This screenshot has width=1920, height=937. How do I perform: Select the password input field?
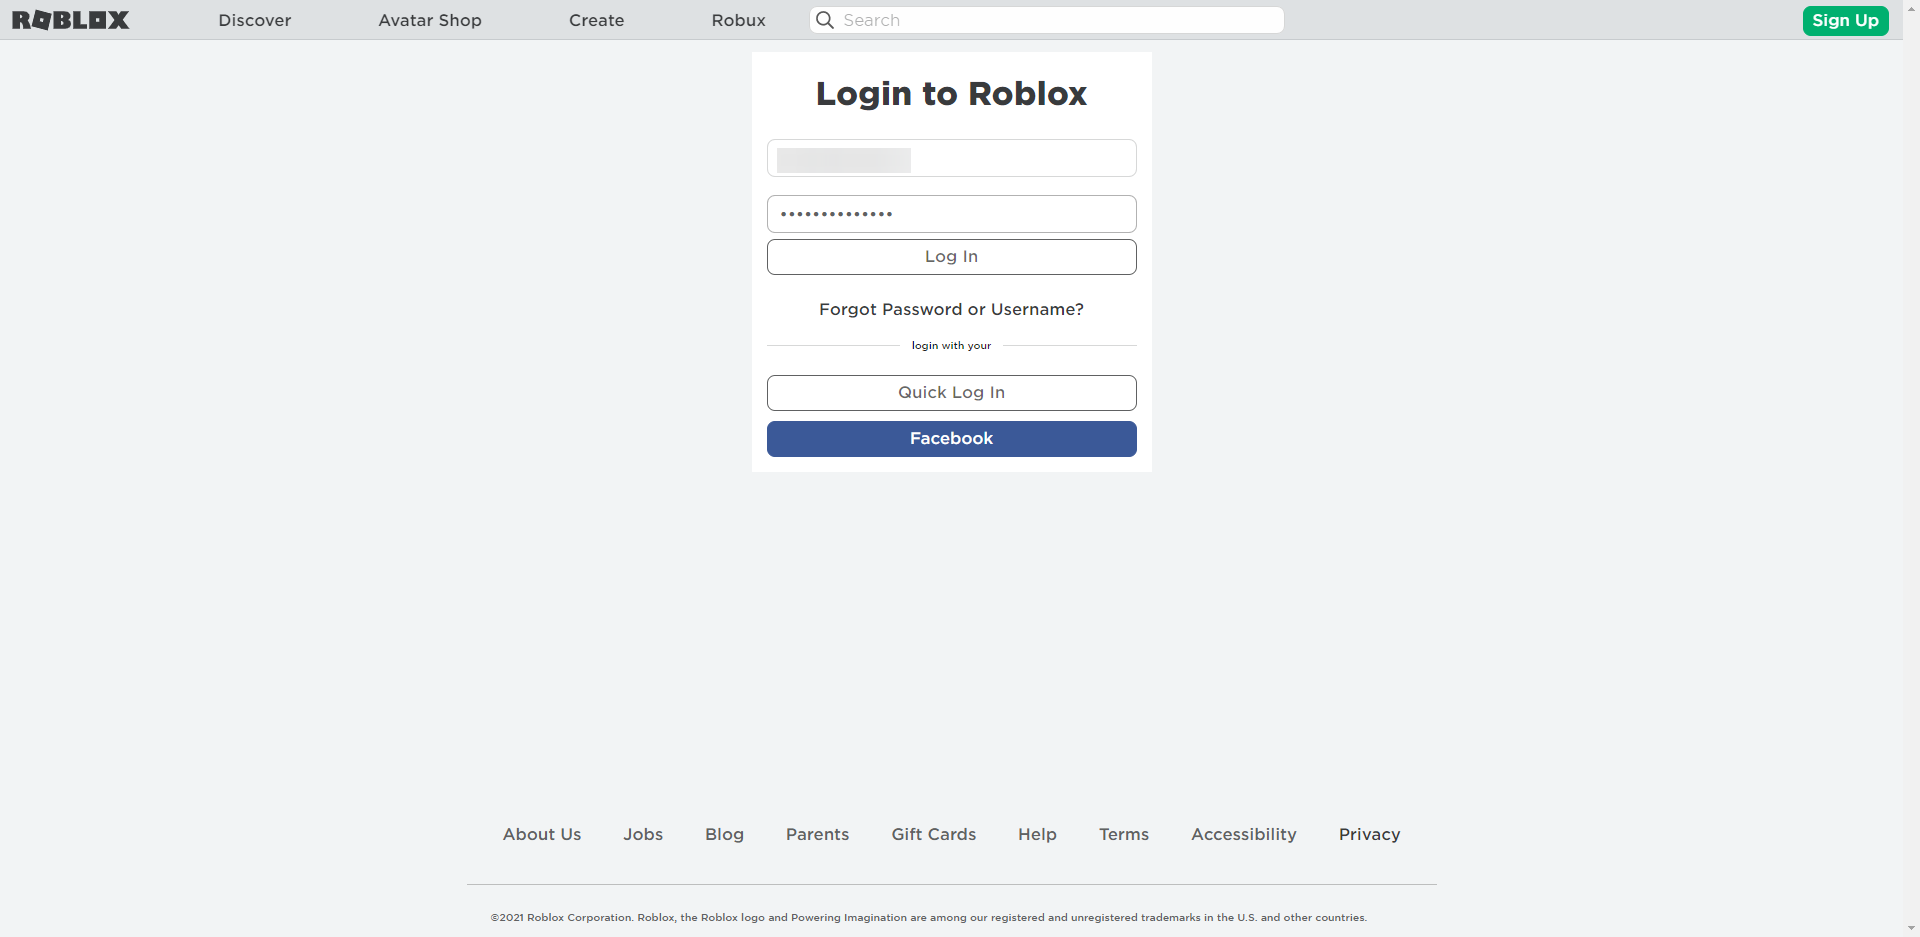click(951, 213)
